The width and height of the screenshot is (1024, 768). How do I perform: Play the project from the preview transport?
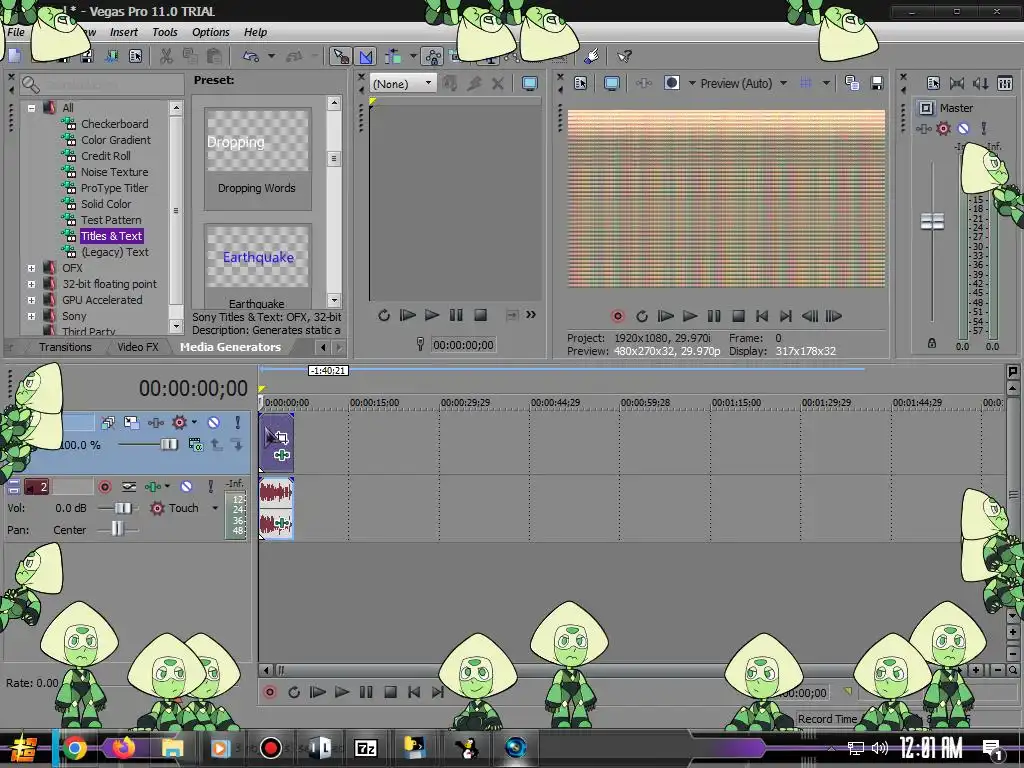(x=690, y=316)
